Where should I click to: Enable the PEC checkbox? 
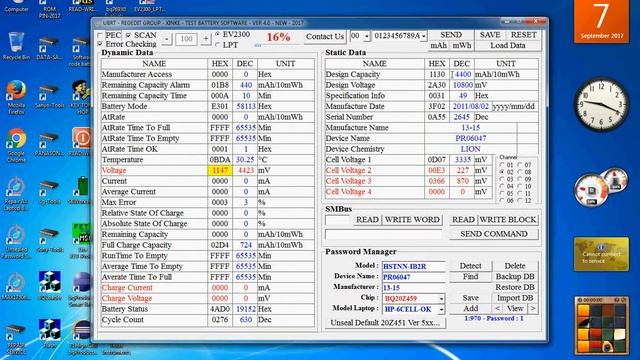[x=100, y=36]
